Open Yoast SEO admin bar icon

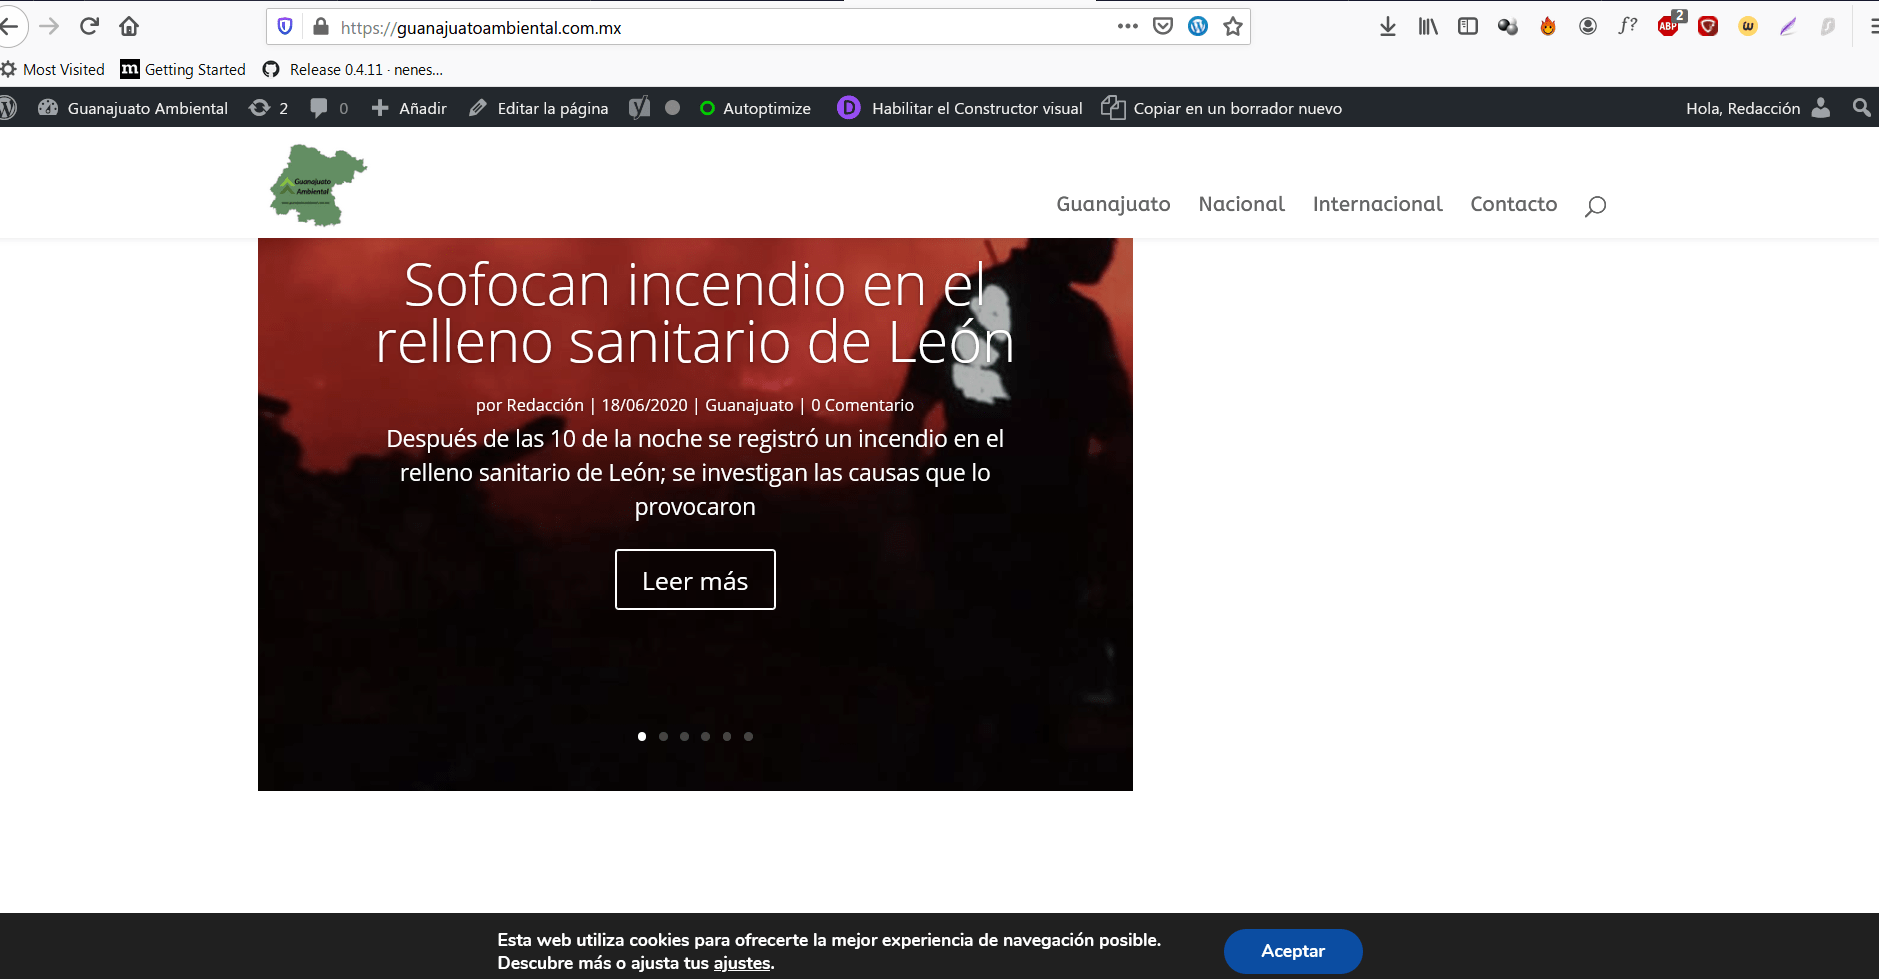click(639, 108)
